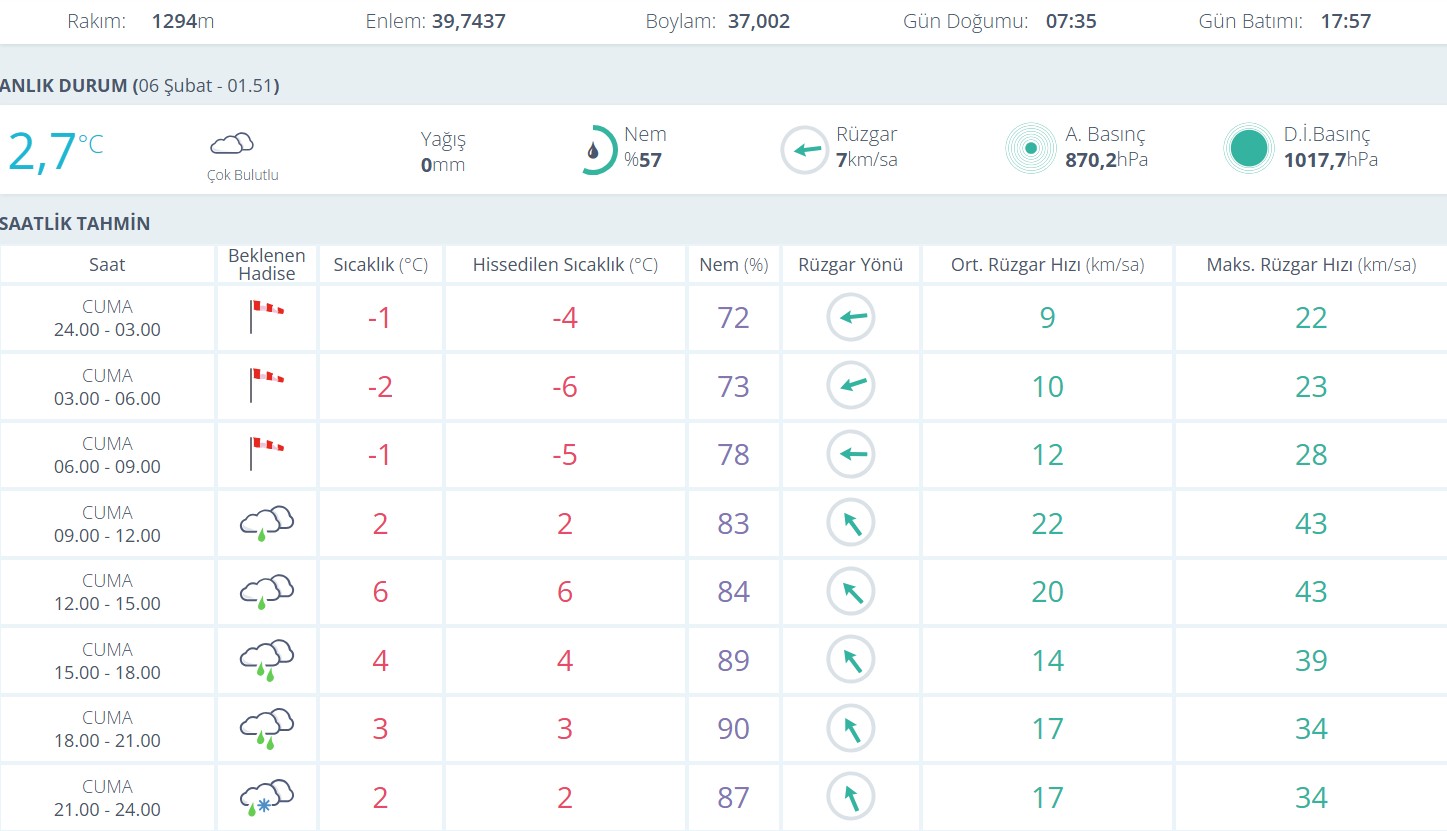
Task: Click the humidity droplet gauge icon
Action: pos(597,150)
